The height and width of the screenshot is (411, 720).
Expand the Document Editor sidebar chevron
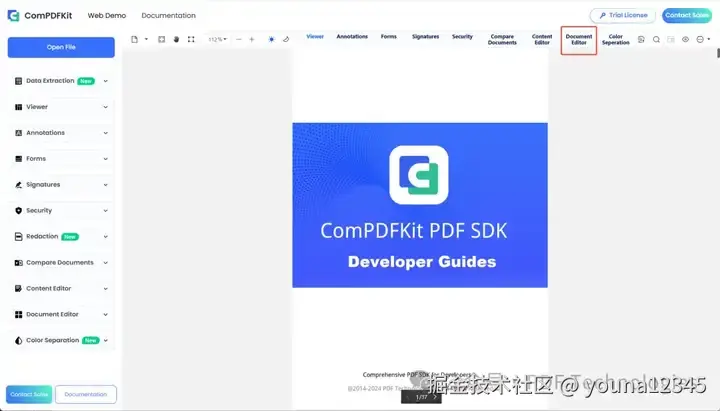pyautogui.click(x=106, y=315)
